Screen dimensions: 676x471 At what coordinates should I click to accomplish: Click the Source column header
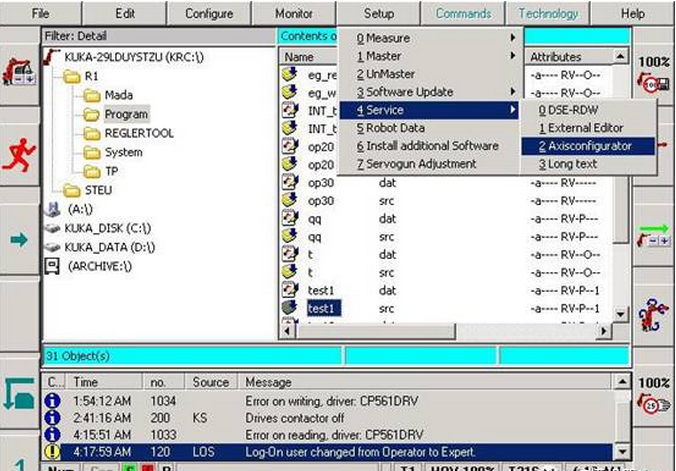coord(210,382)
